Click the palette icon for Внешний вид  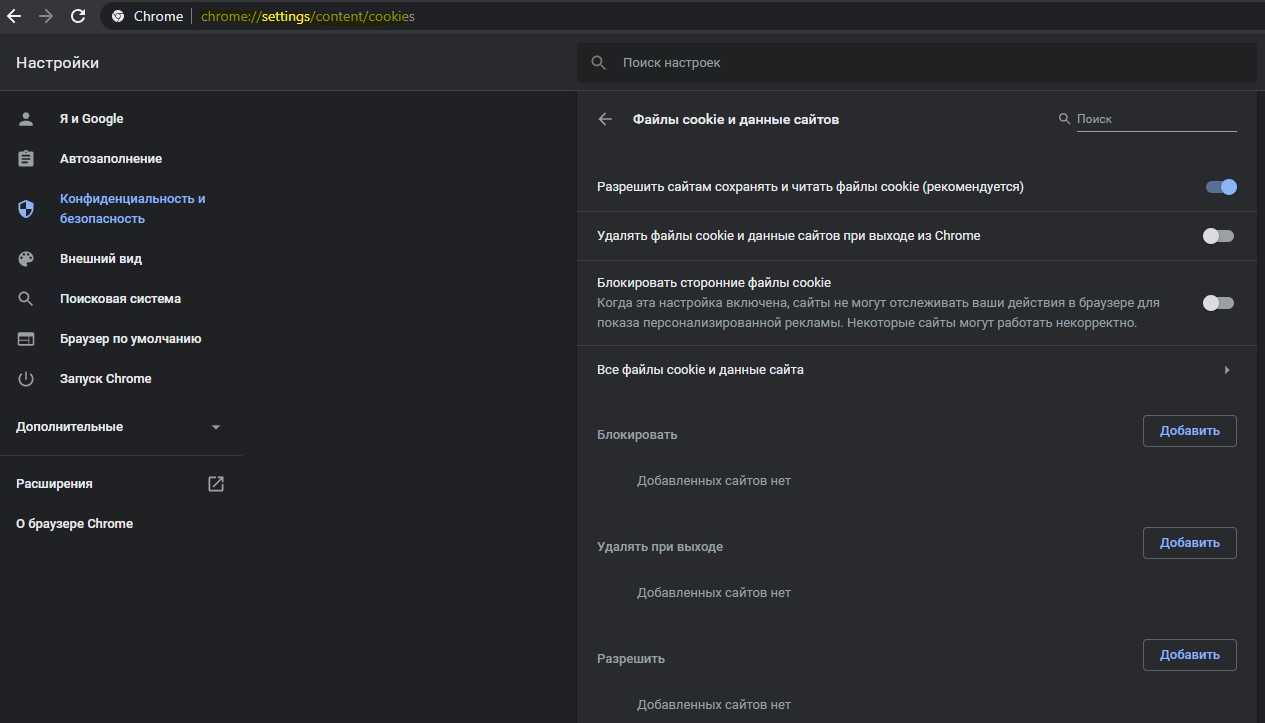[26, 259]
